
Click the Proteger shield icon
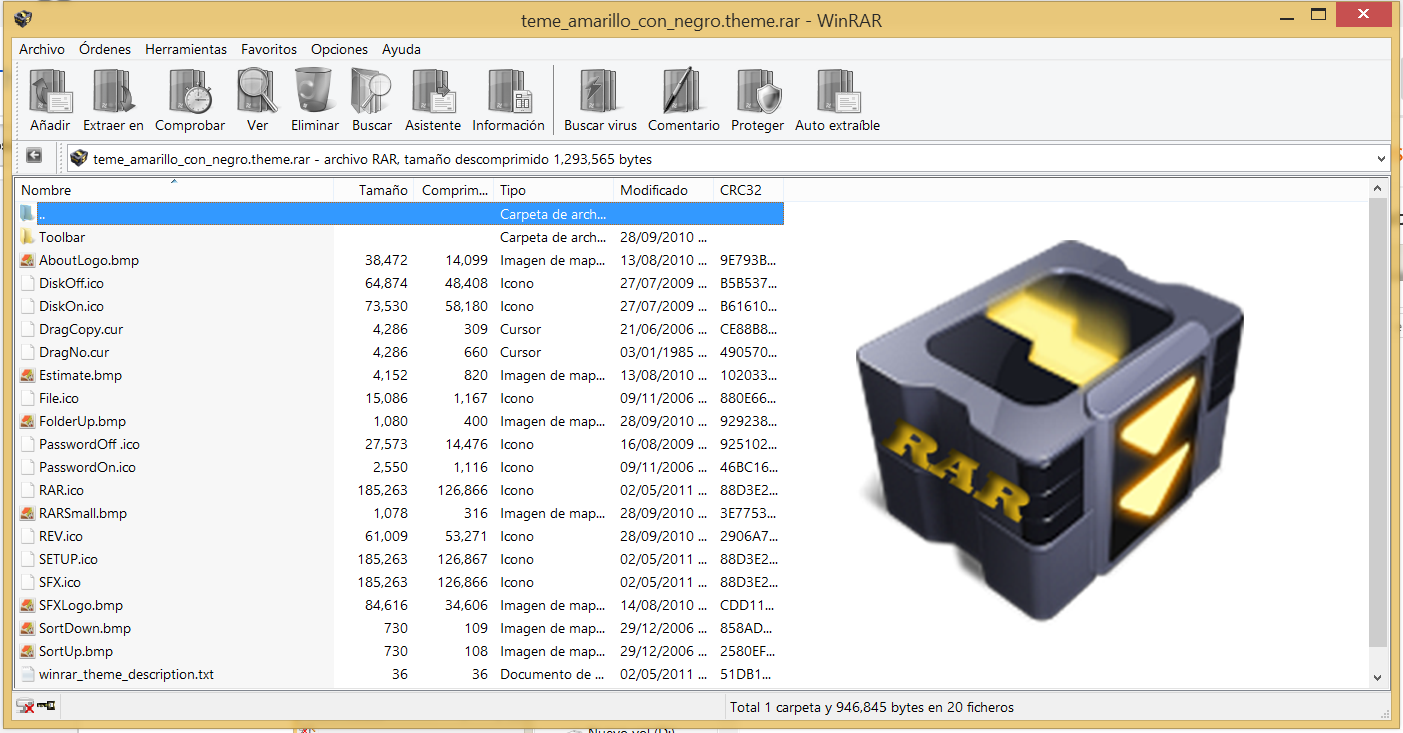coord(758,92)
